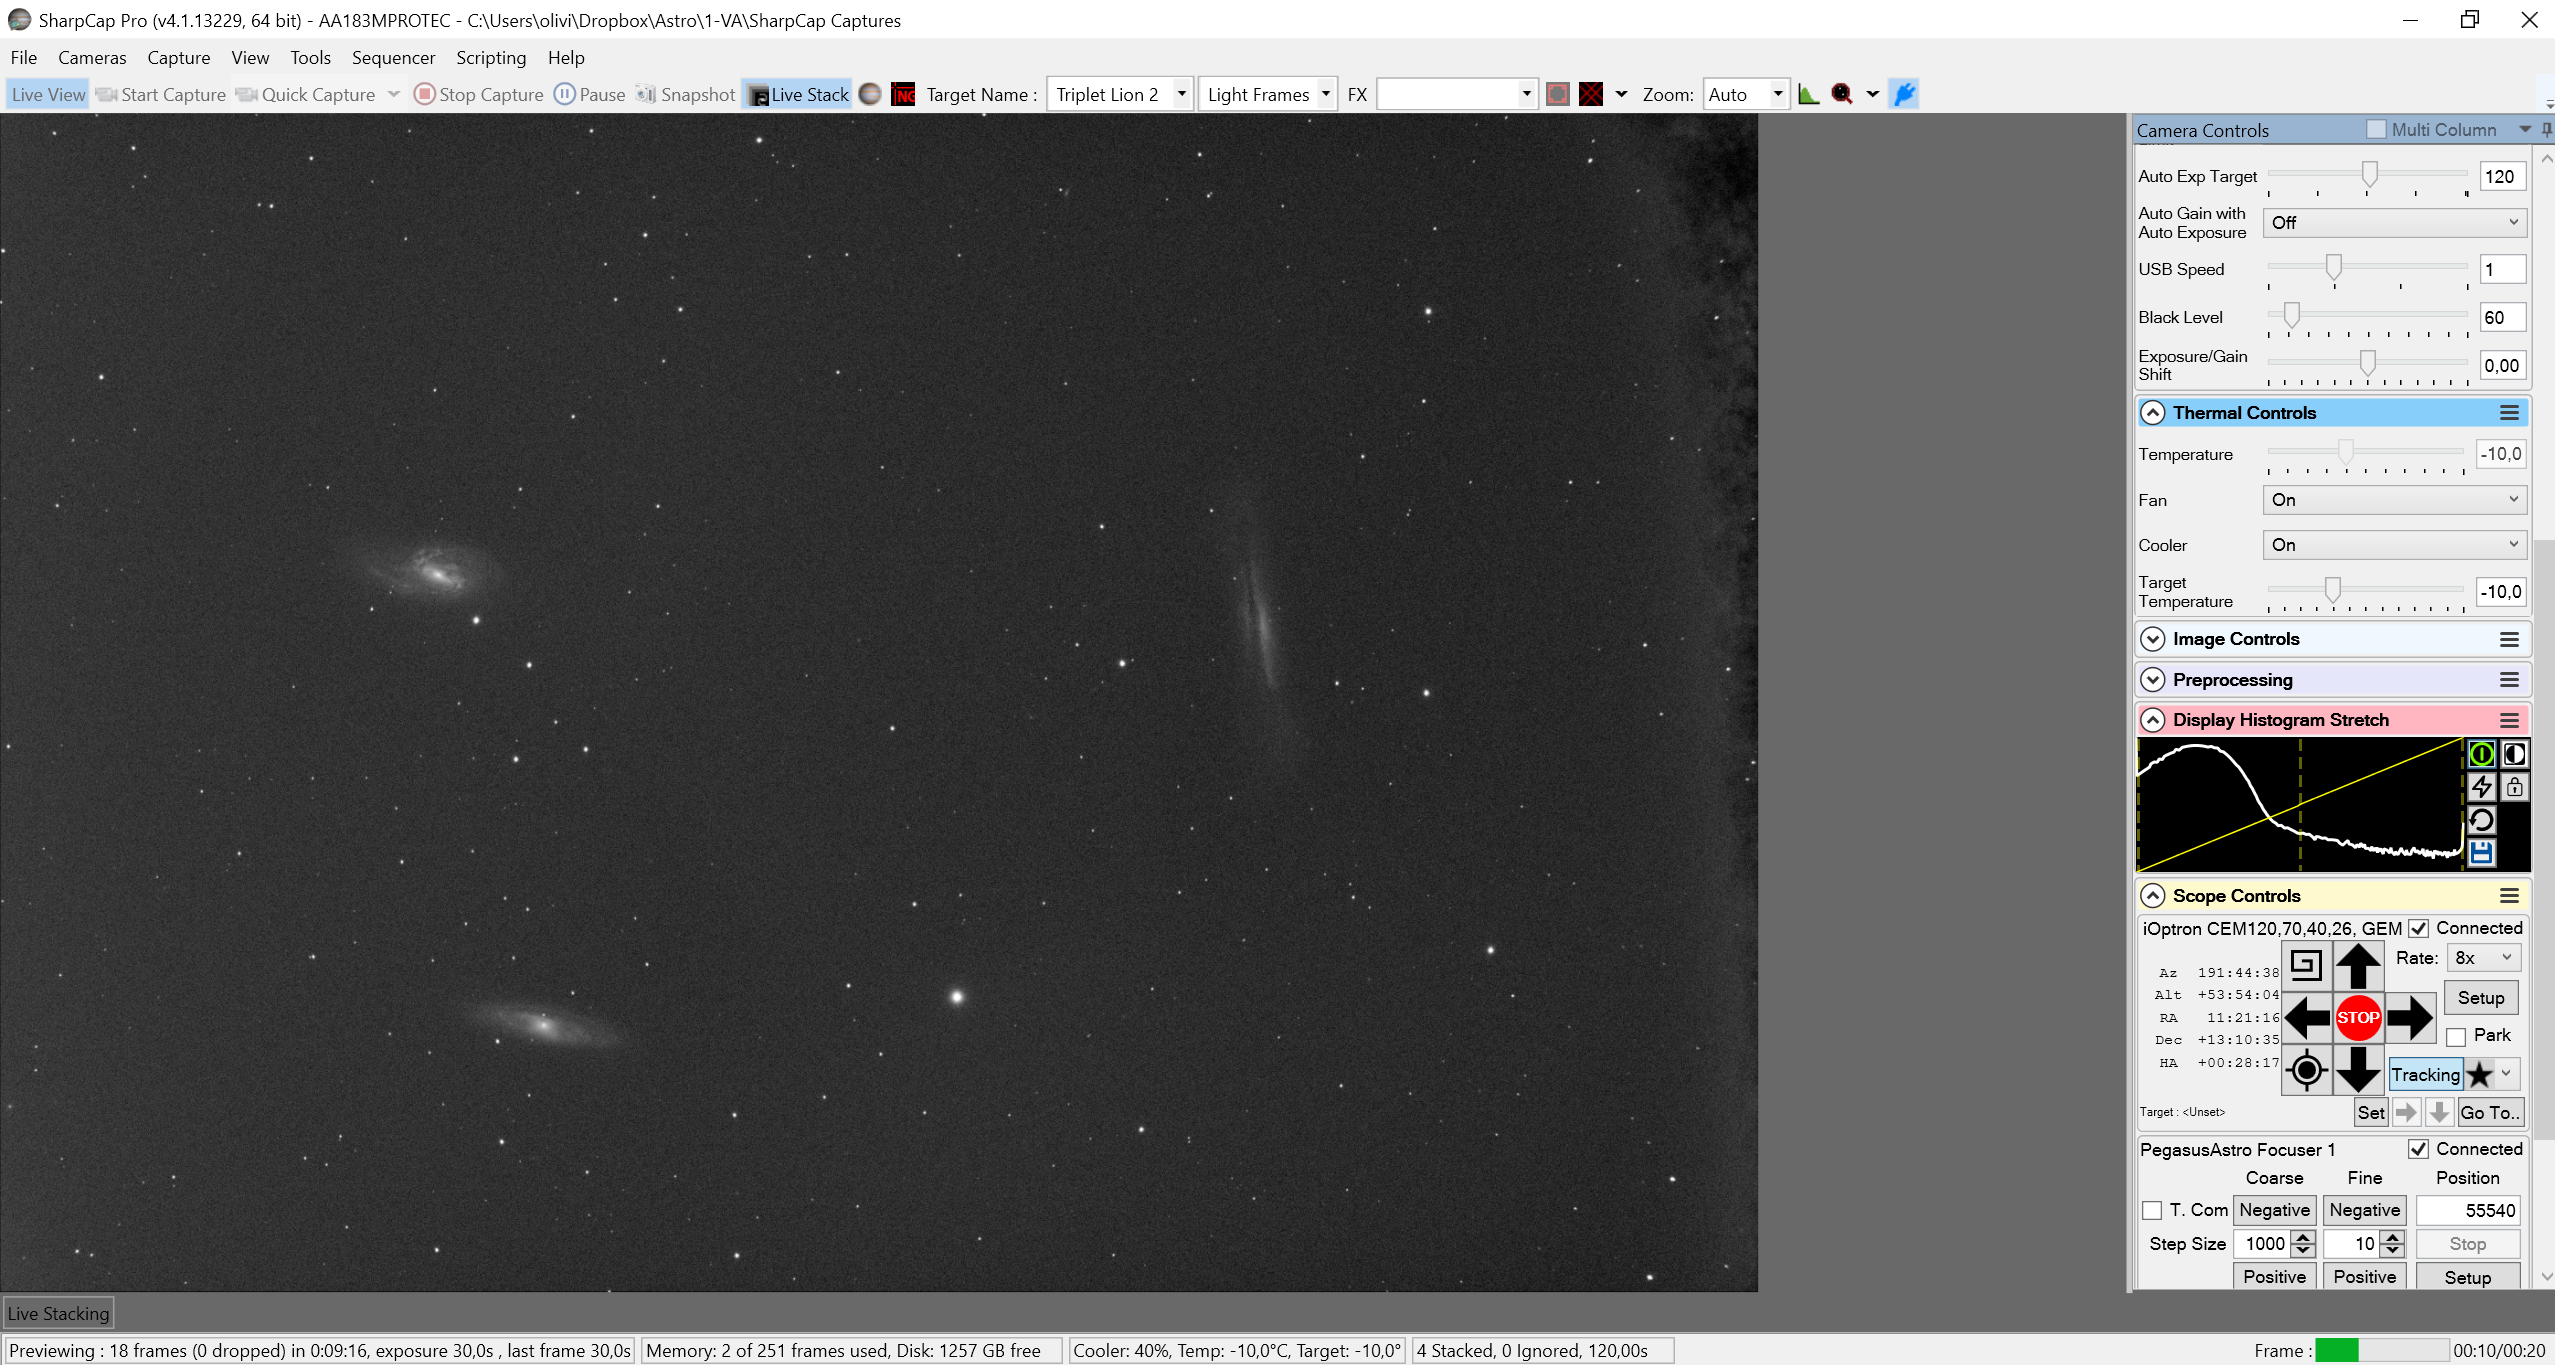Click the plate solve crosshair target icon

(x=2306, y=1070)
